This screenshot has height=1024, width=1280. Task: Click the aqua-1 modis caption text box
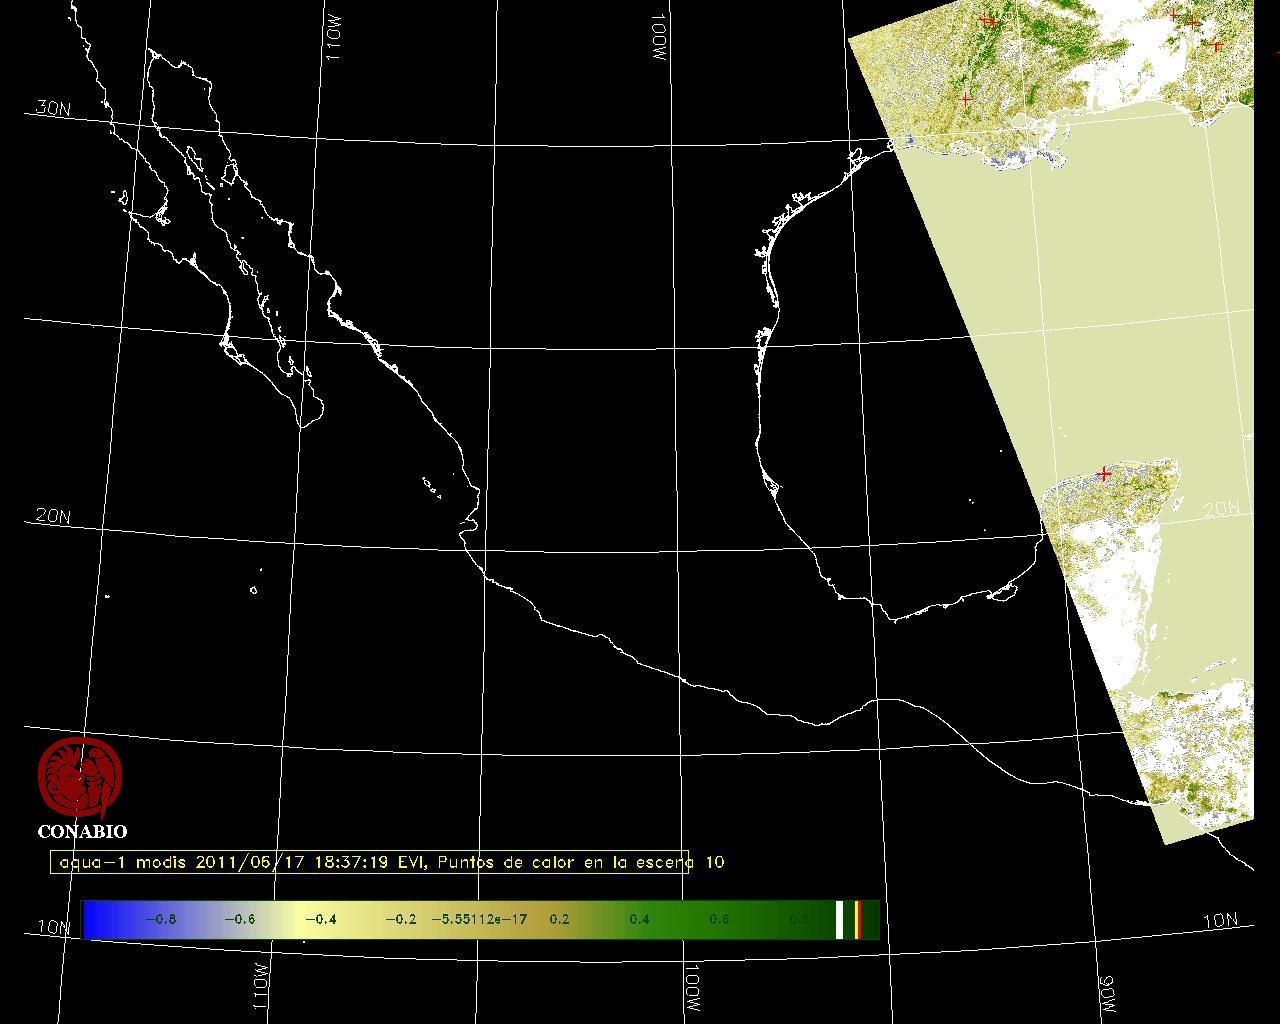[x=370, y=862]
